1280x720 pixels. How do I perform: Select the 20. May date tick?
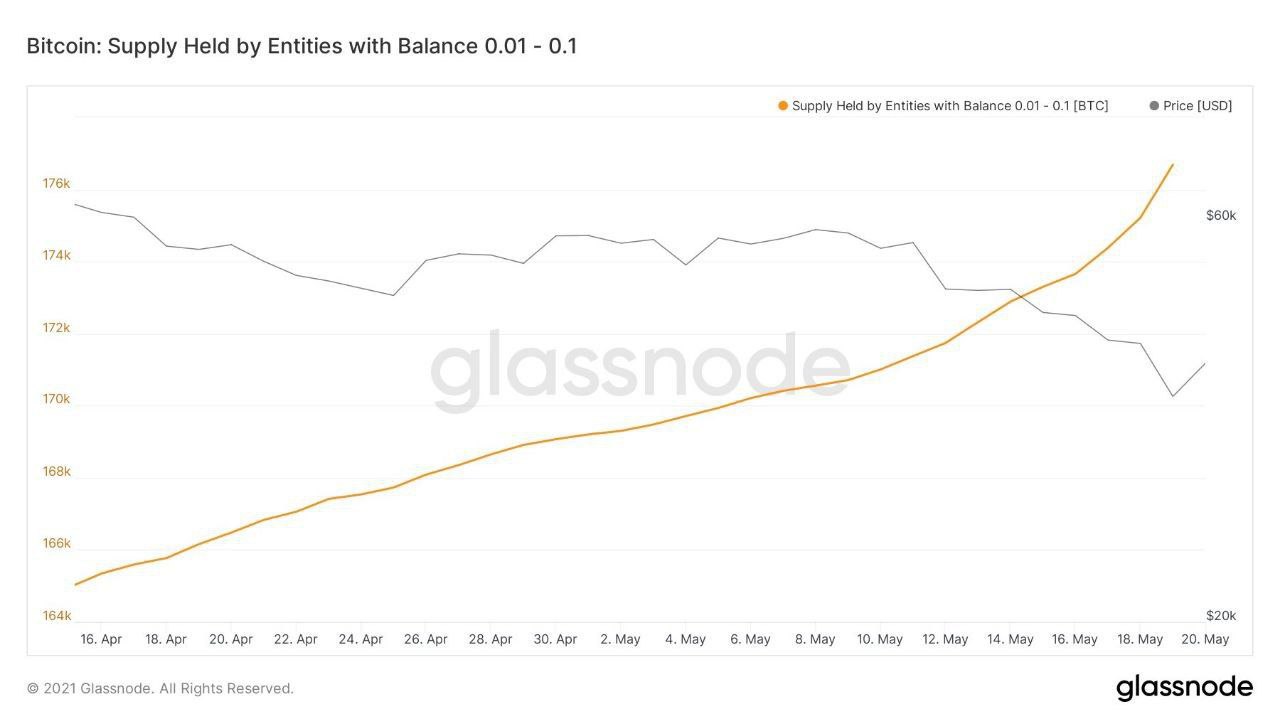point(1205,639)
